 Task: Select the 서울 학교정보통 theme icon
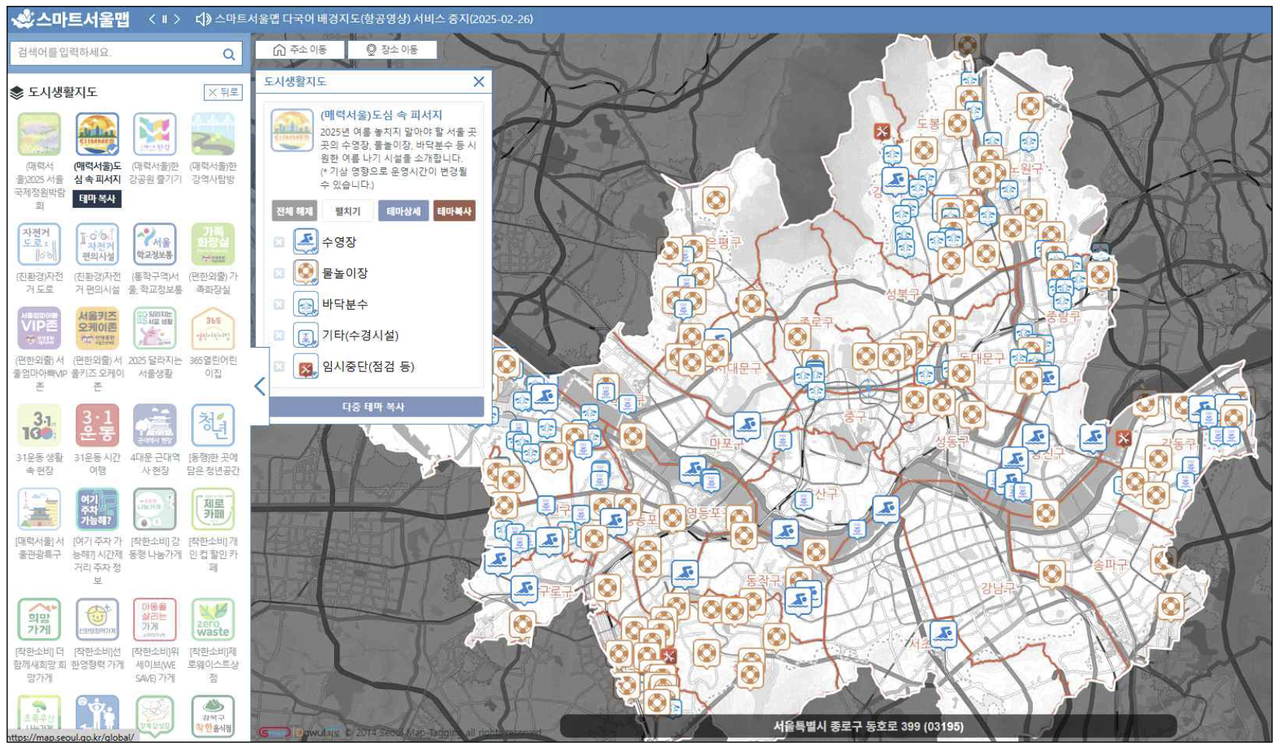point(155,244)
